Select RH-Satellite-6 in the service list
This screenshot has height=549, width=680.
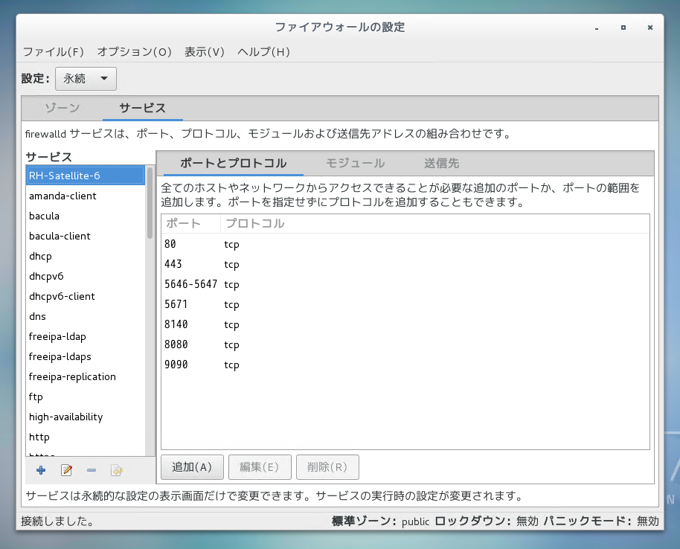[85, 176]
